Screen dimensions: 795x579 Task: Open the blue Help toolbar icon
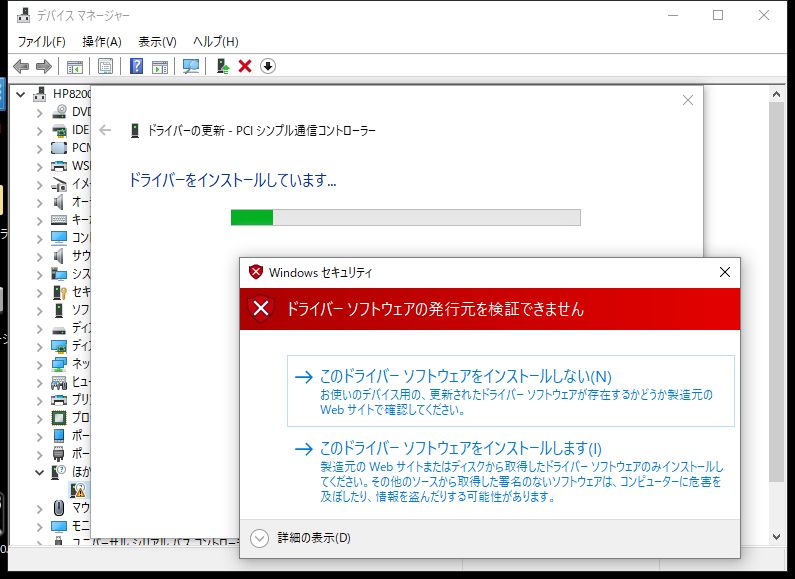(136, 66)
